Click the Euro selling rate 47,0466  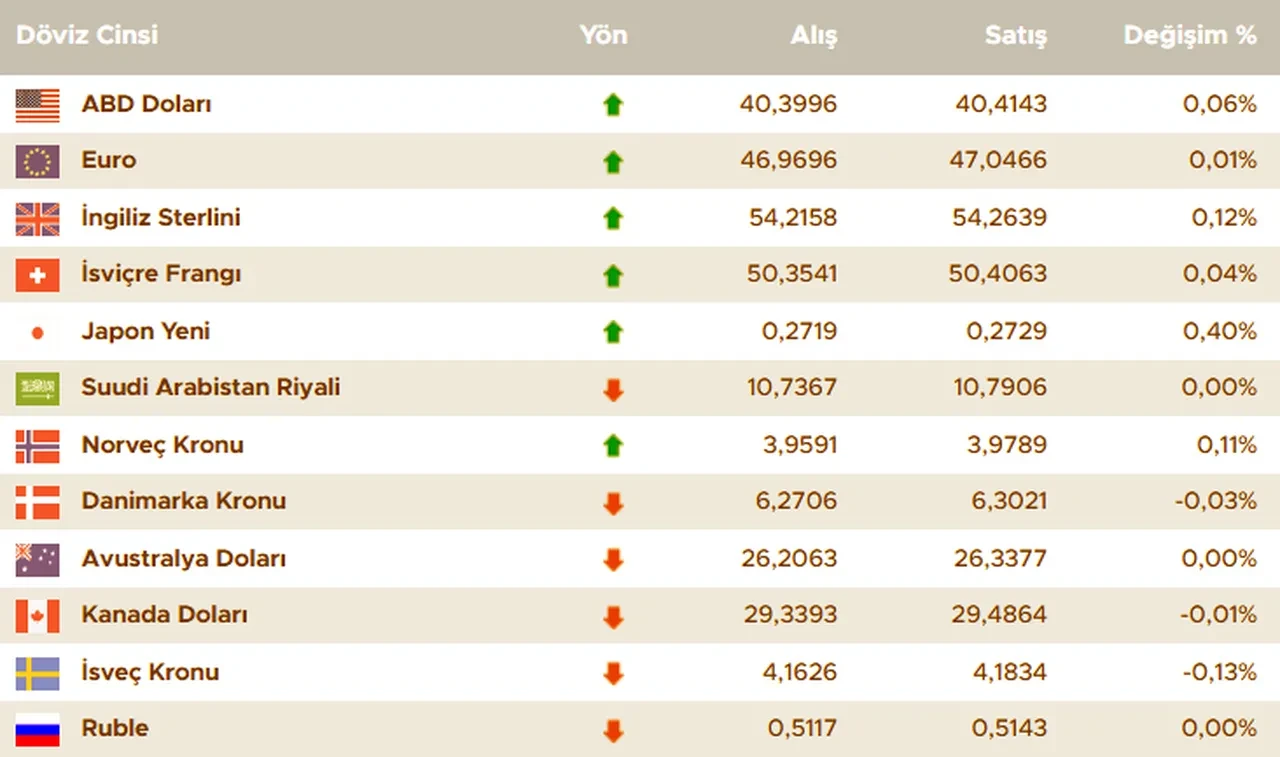(x=997, y=160)
